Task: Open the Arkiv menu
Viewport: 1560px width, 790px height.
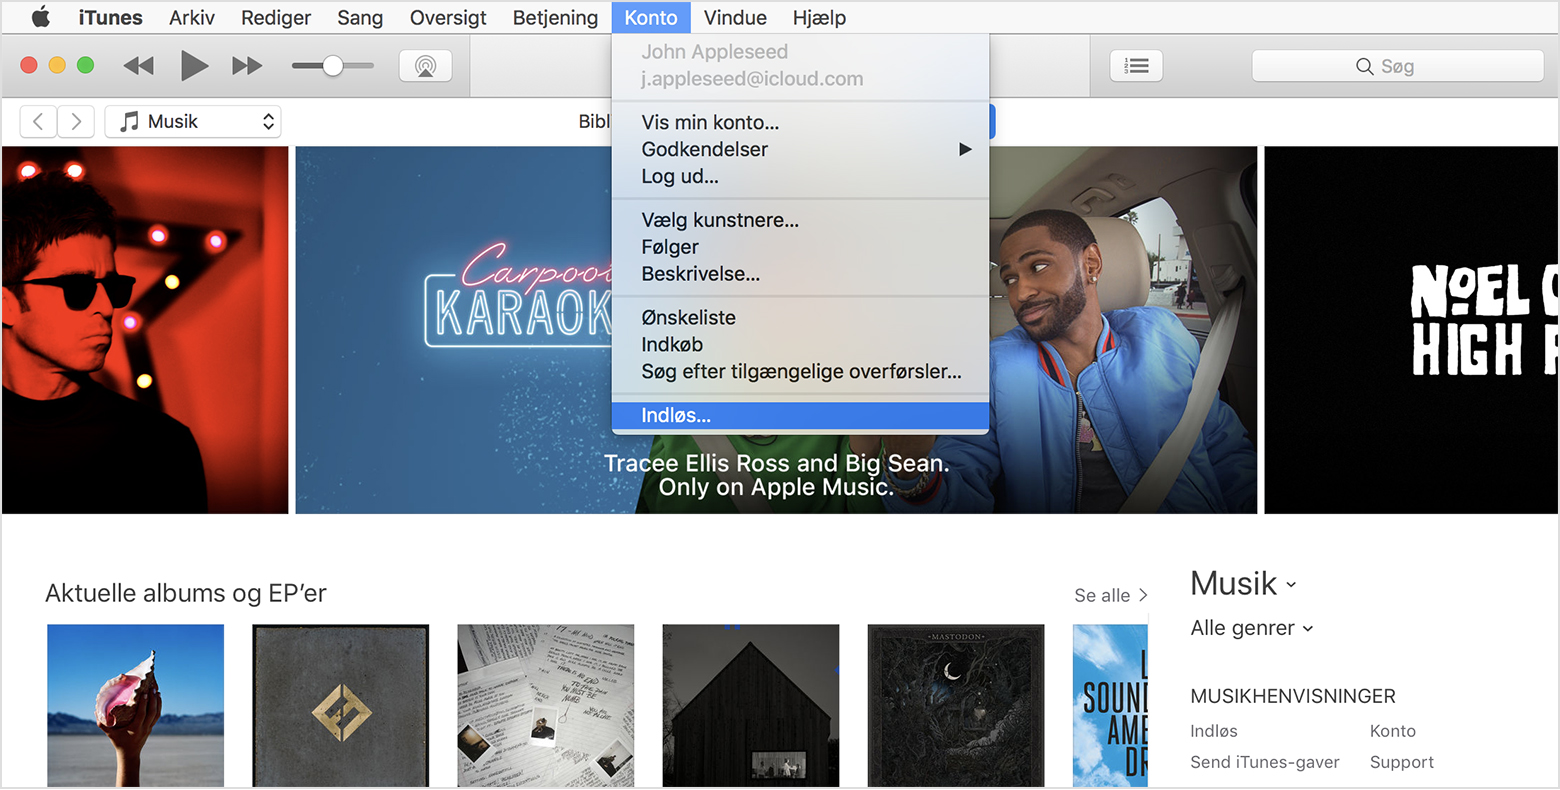Action: (192, 17)
